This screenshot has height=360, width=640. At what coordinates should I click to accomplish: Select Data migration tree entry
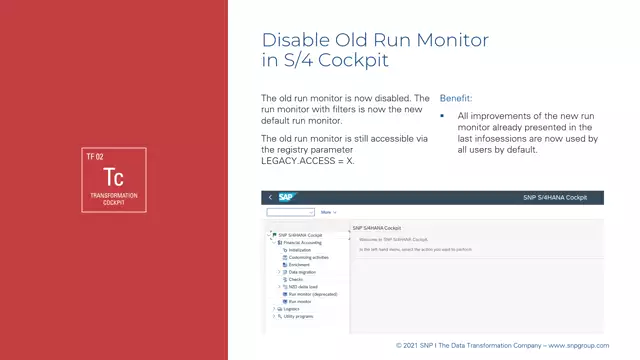[302, 272]
